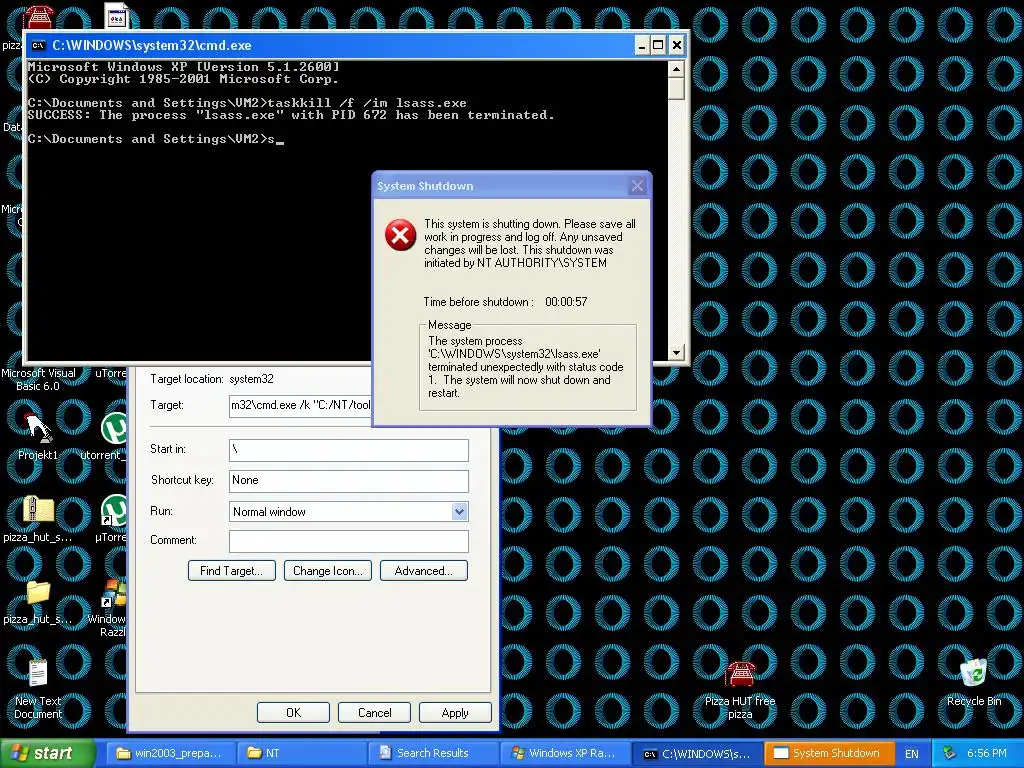This screenshot has width=1024, height=768.
Task: Click the shutdown countdown 00:00:57
Action: 566,302
